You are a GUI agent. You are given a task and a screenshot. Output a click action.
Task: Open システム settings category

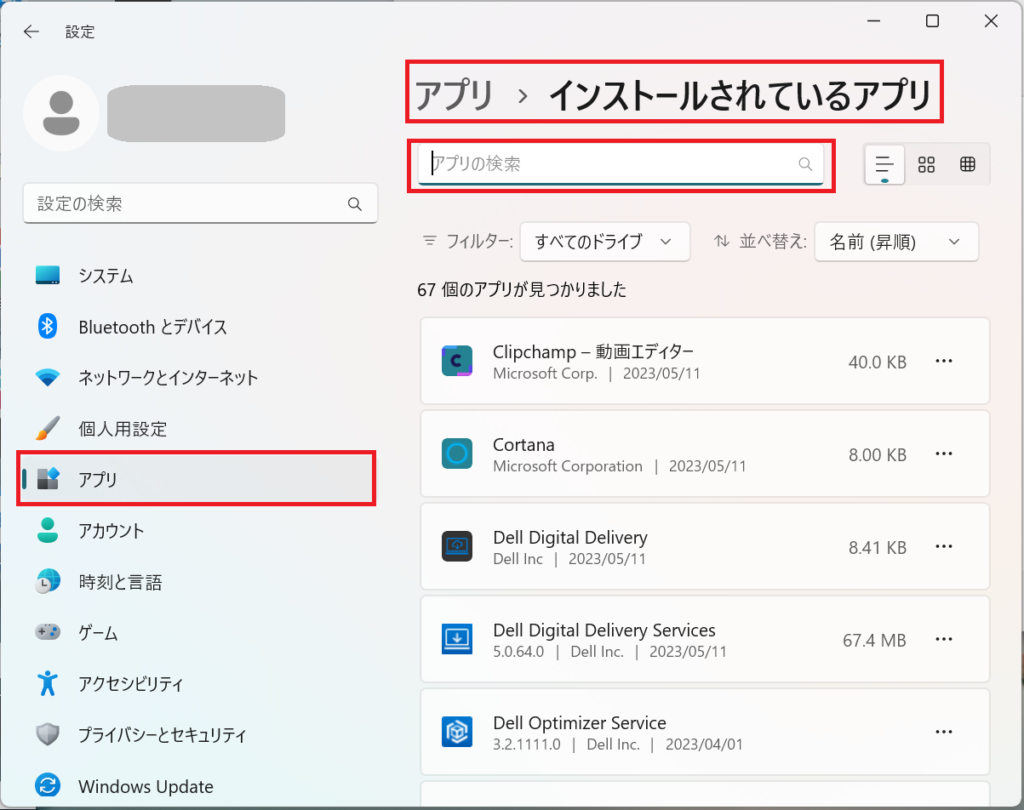coord(199,275)
